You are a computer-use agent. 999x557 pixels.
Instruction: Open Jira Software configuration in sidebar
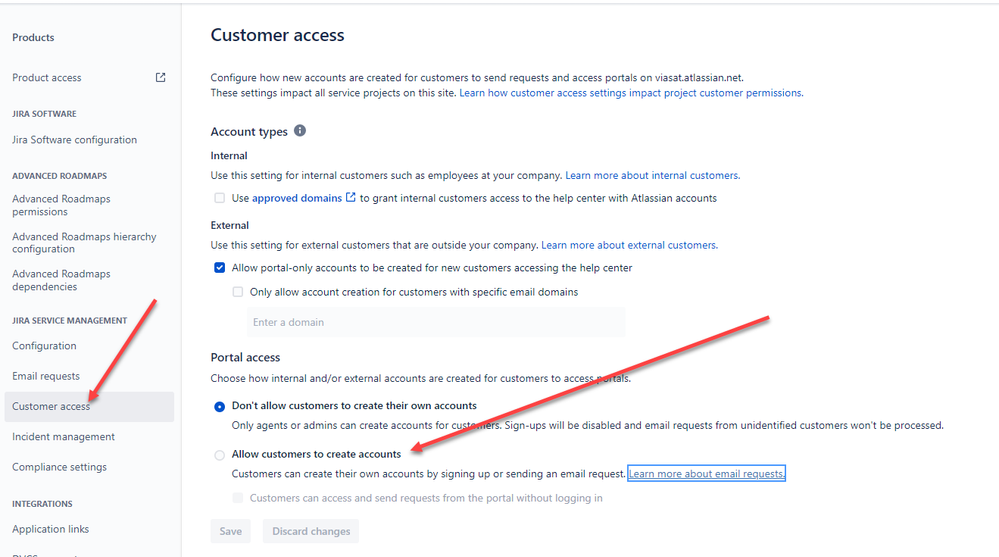point(74,140)
